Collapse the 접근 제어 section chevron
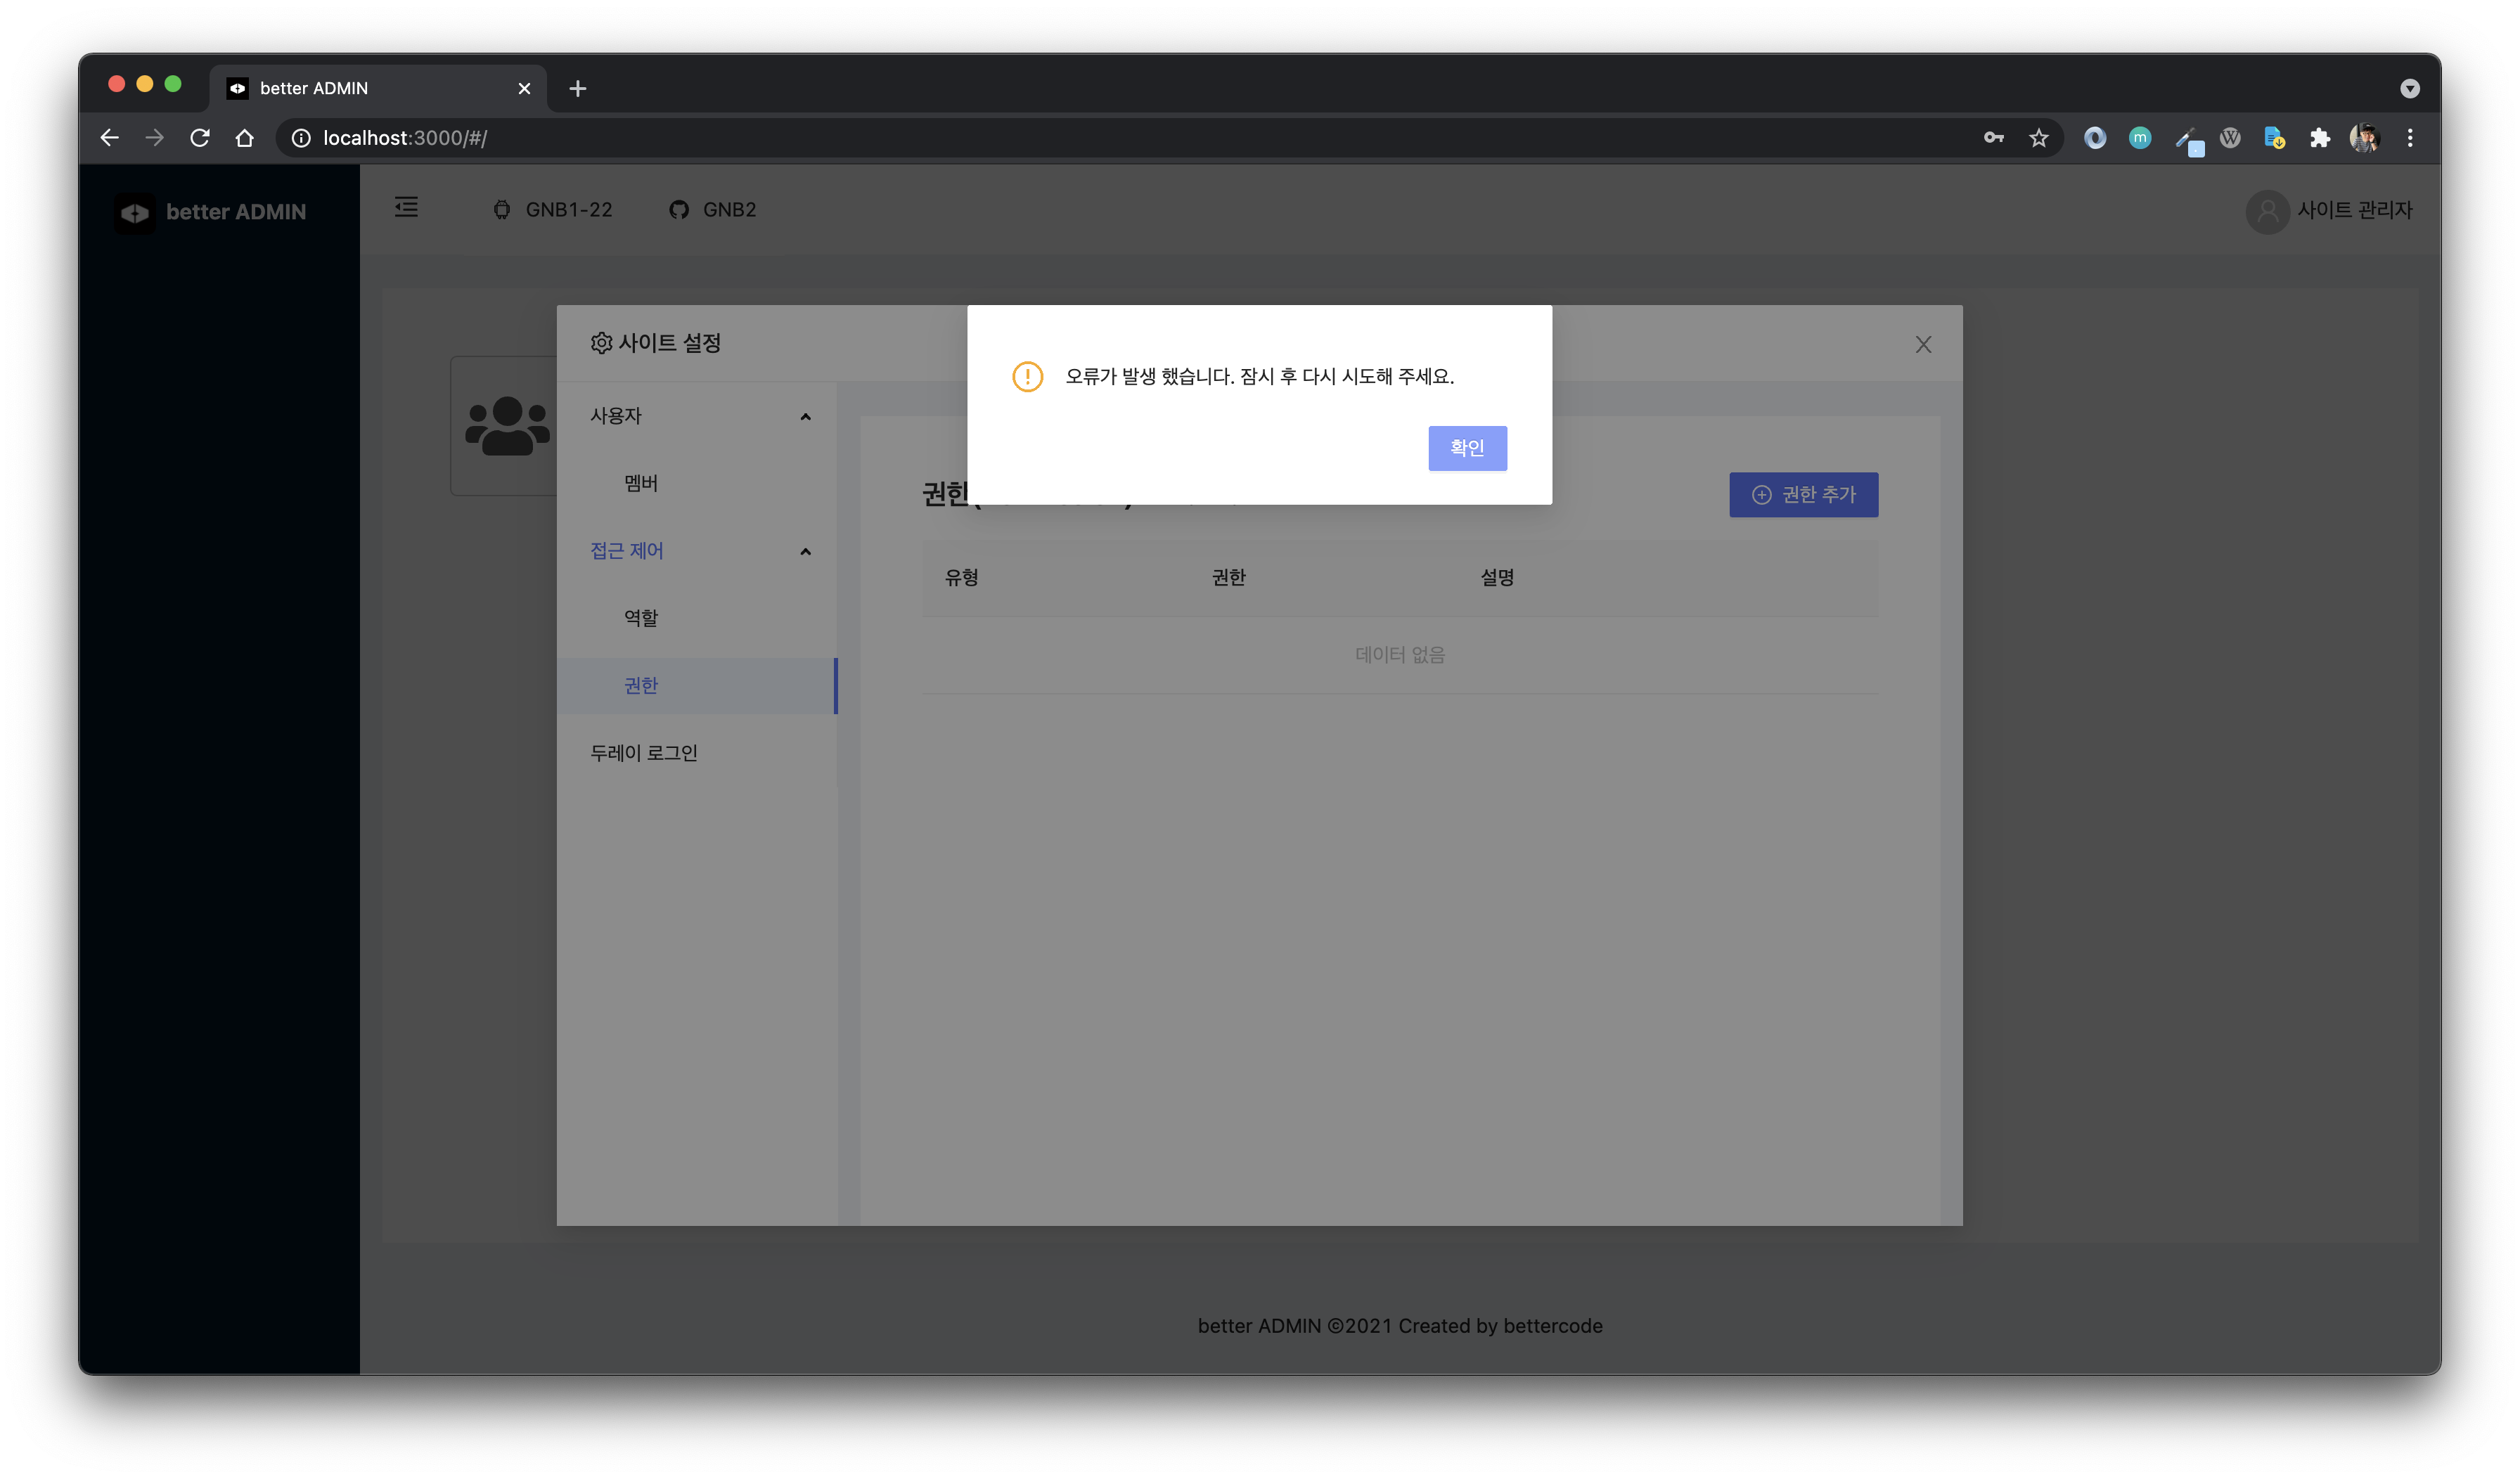This screenshot has height=1479, width=2520. tap(805, 551)
